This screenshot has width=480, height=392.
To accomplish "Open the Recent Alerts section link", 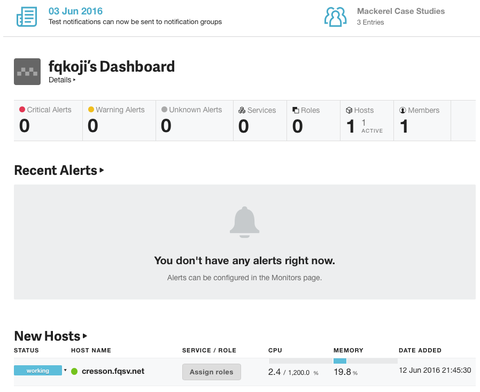I will 59,170.
